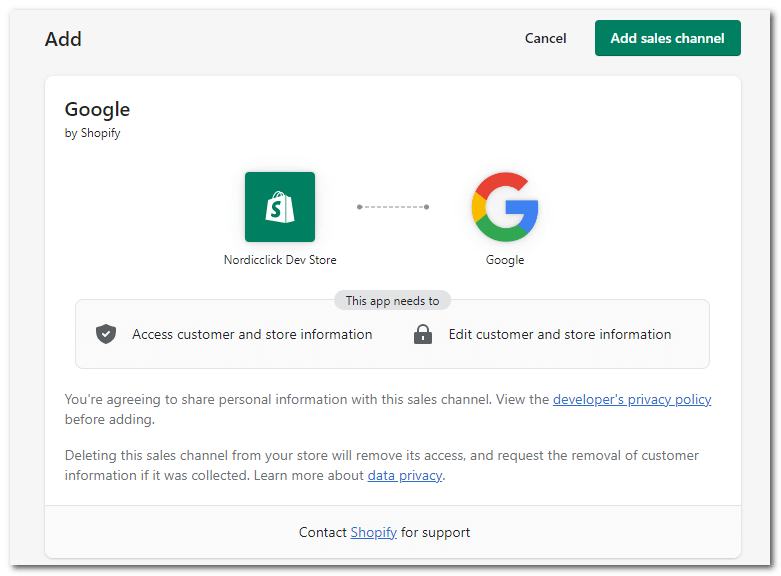Click the Google label under the logo

(x=505, y=260)
